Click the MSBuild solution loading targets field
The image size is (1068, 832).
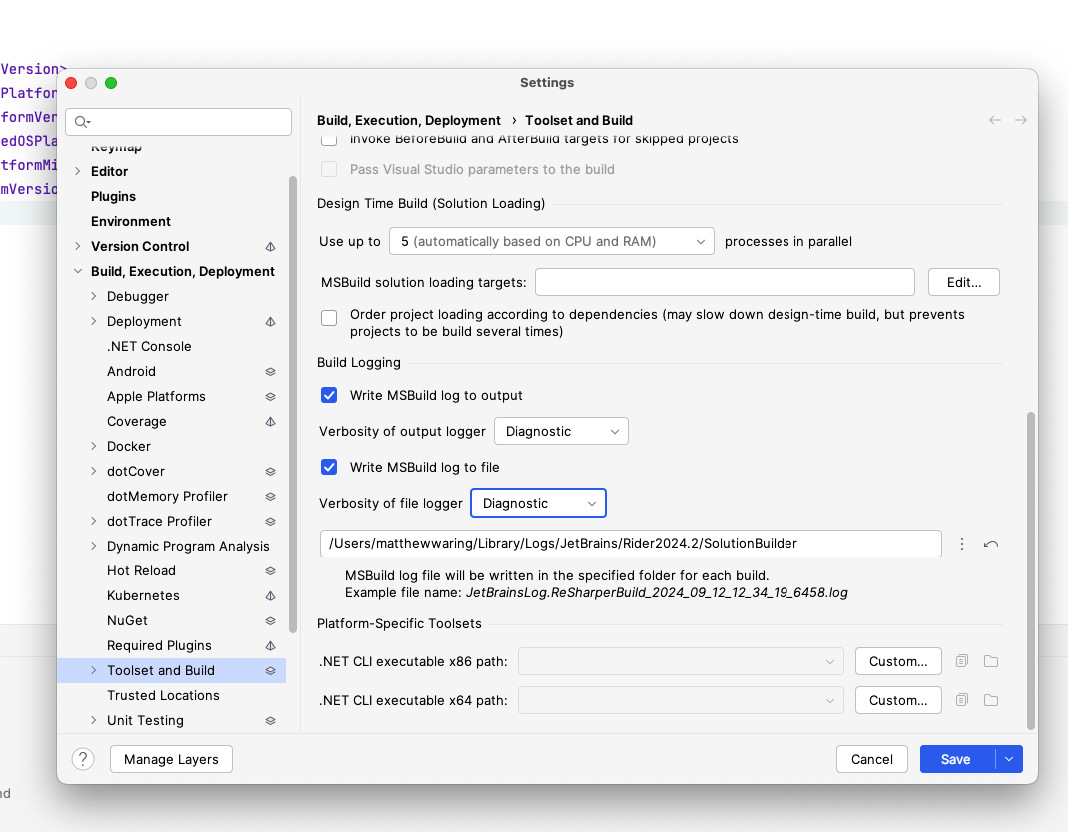(x=725, y=282)
